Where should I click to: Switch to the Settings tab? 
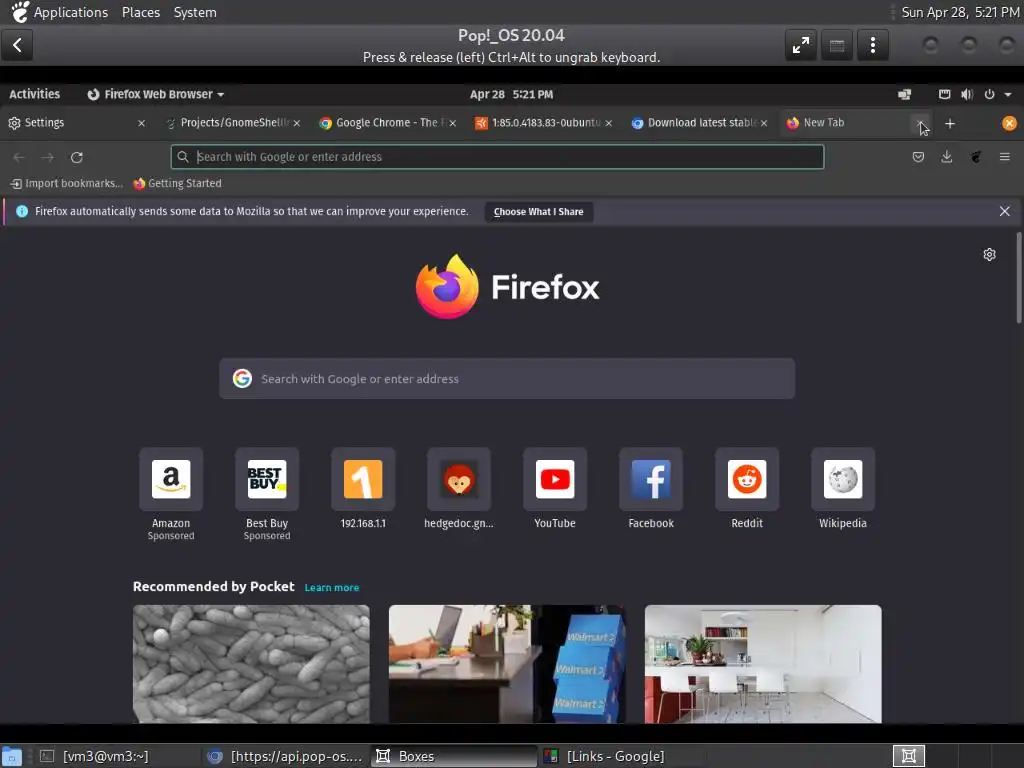77,123
